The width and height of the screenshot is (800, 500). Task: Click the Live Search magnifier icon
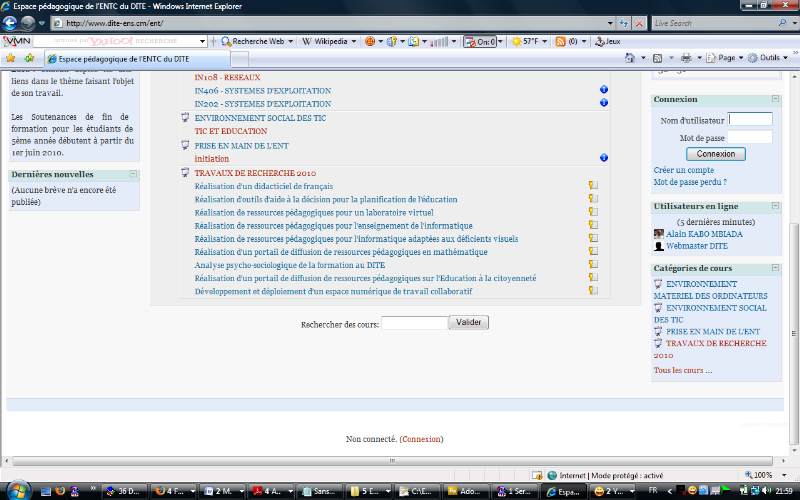(x=782, y=23)
